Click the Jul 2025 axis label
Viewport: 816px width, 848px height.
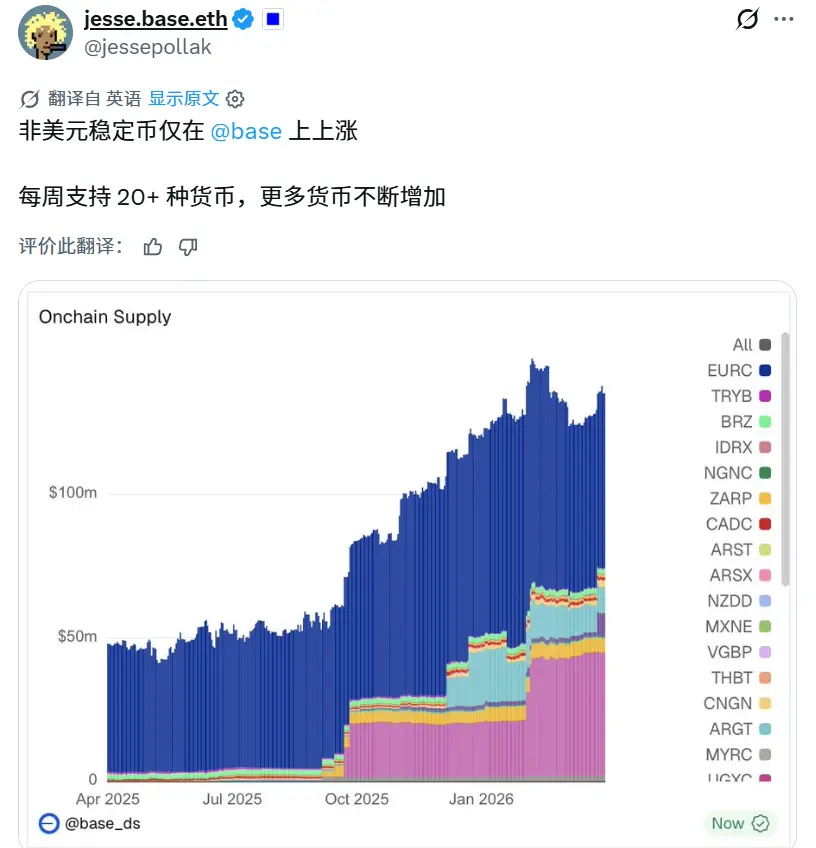(x=232, y=799)
